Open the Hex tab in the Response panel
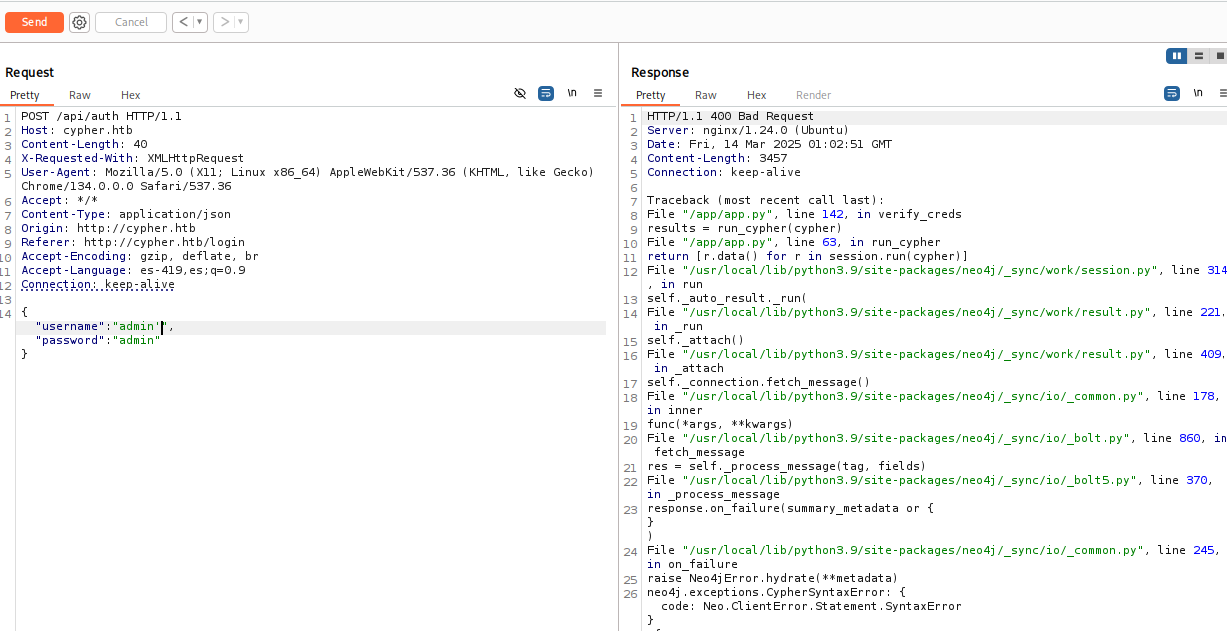The image size is (1227, 631). [x=757, y=95]
